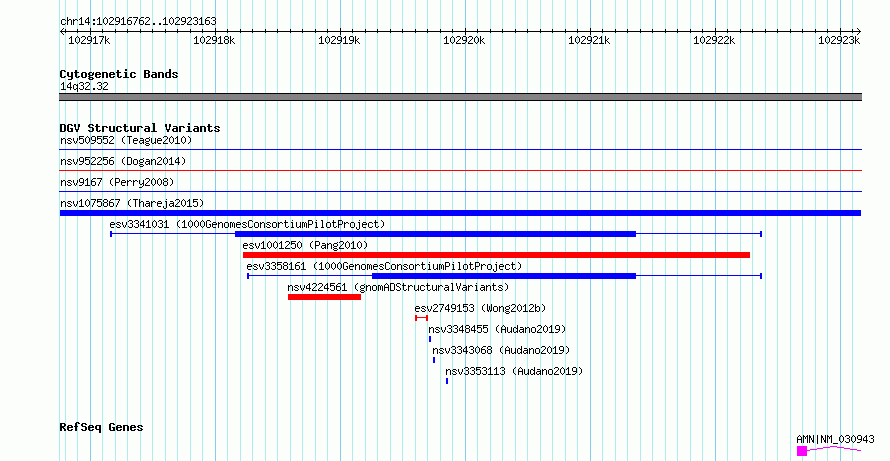Click the long red esv1001250 variant bar
Image resolution: width=890 pixels, height=461 pixels.
tap(496, 255)
